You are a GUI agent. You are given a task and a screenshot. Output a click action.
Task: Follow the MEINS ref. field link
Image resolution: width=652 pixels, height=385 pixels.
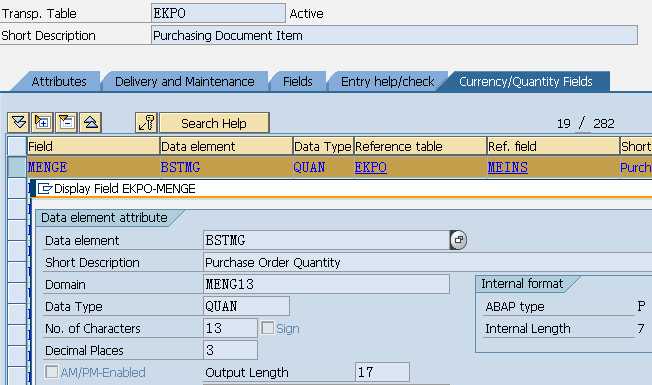click(508, 168)
